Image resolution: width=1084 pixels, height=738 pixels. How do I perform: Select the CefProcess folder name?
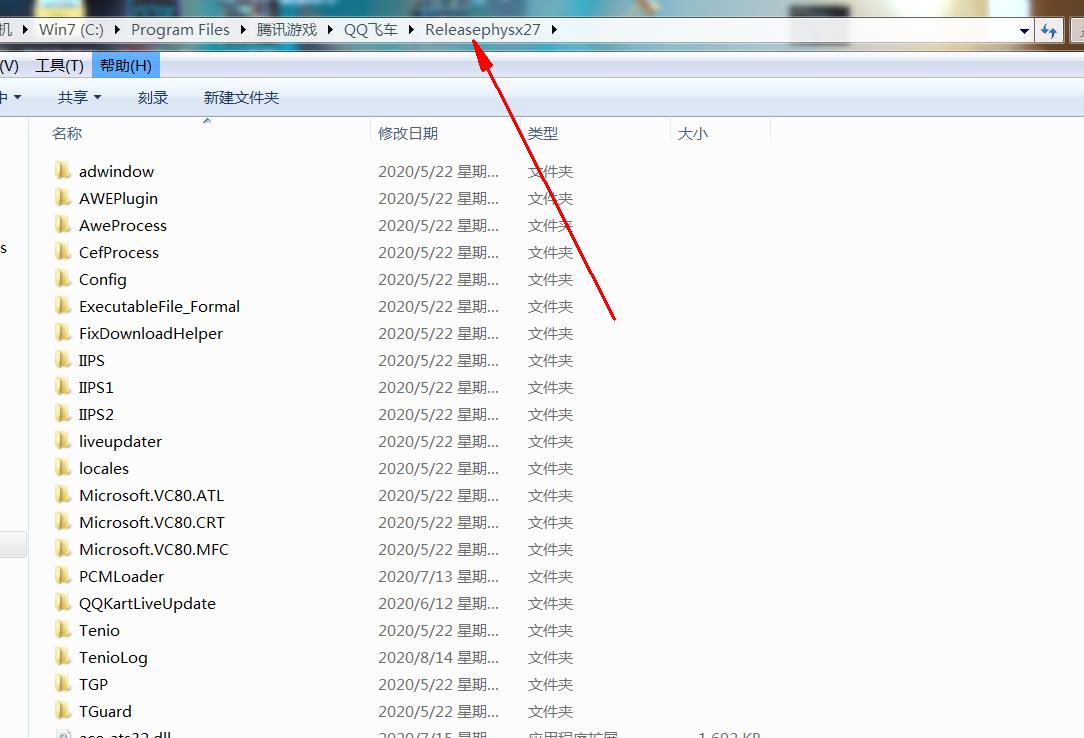[x=119, y=252]
